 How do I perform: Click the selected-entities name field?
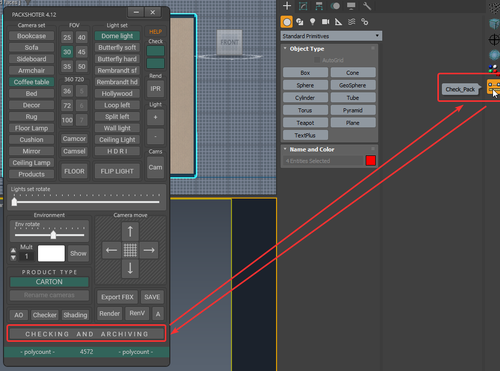(323, 161)
